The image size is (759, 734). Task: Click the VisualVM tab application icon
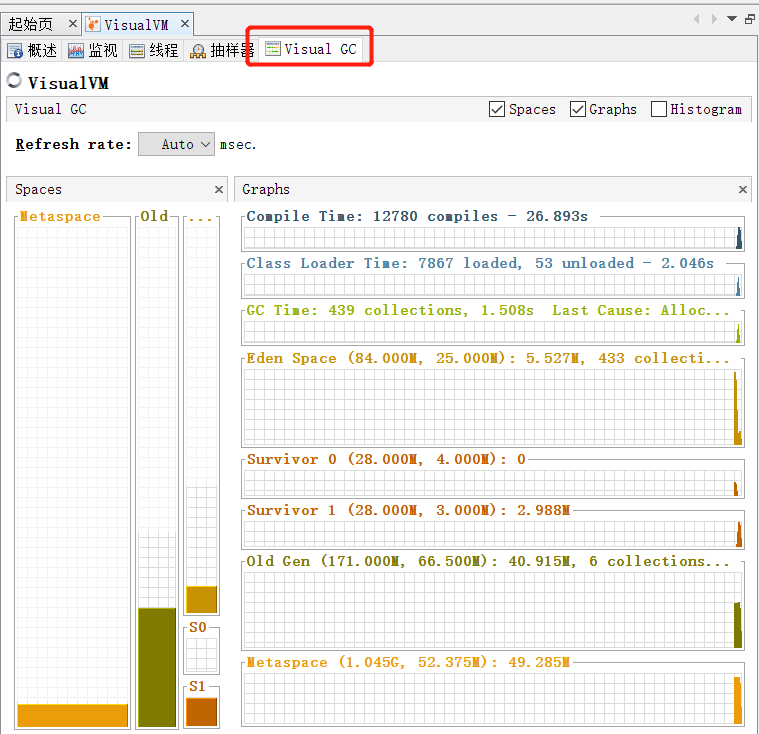point(93,24)
